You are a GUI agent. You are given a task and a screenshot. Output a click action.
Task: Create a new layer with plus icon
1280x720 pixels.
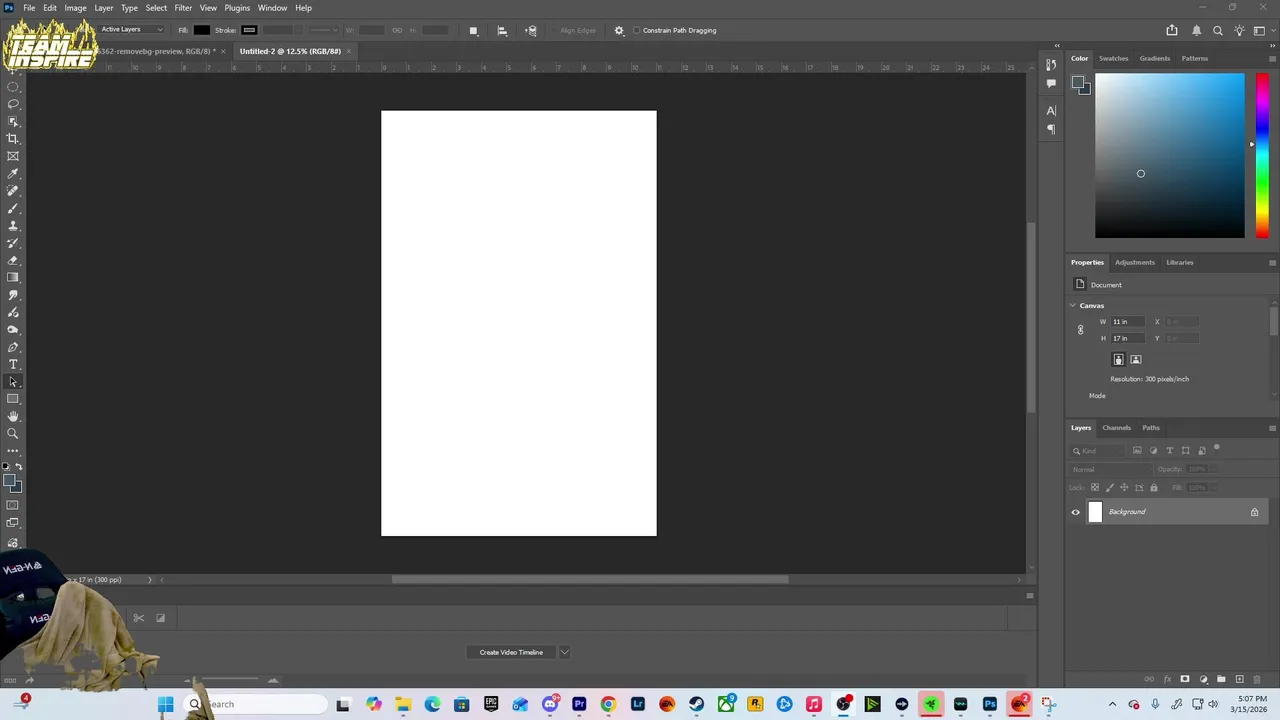pyautogui.click(x=1239, y=680)
